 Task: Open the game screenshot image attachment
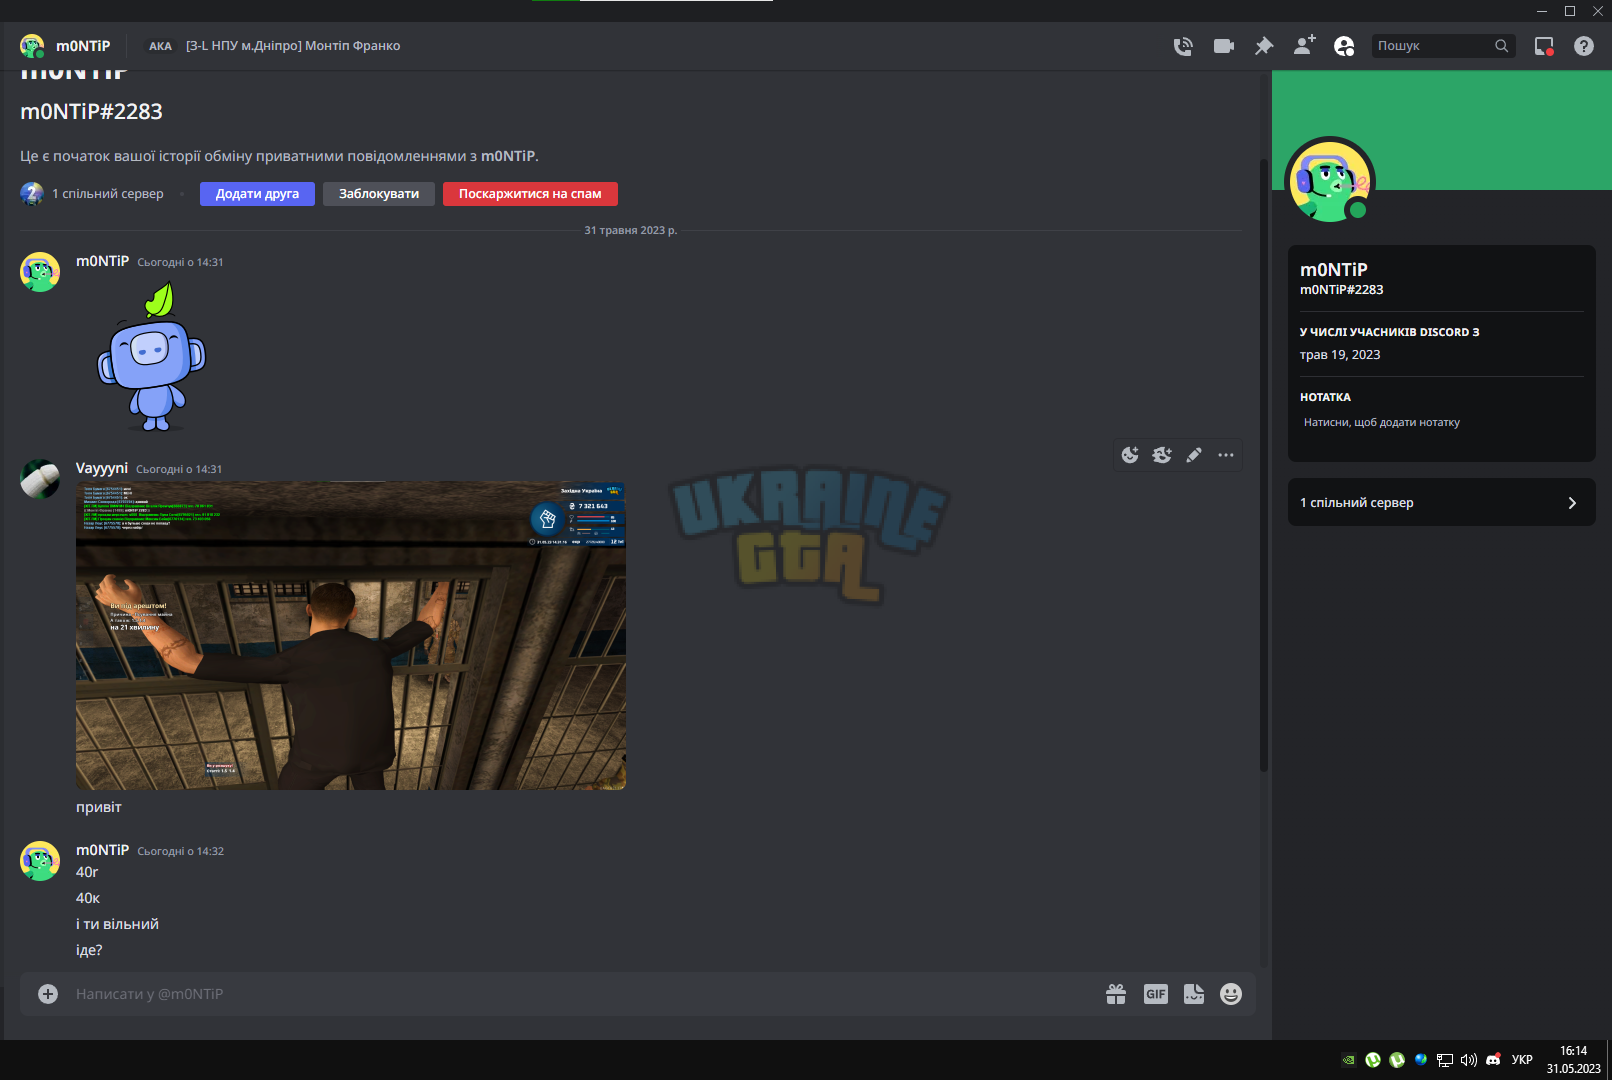(x=351, y=636)
